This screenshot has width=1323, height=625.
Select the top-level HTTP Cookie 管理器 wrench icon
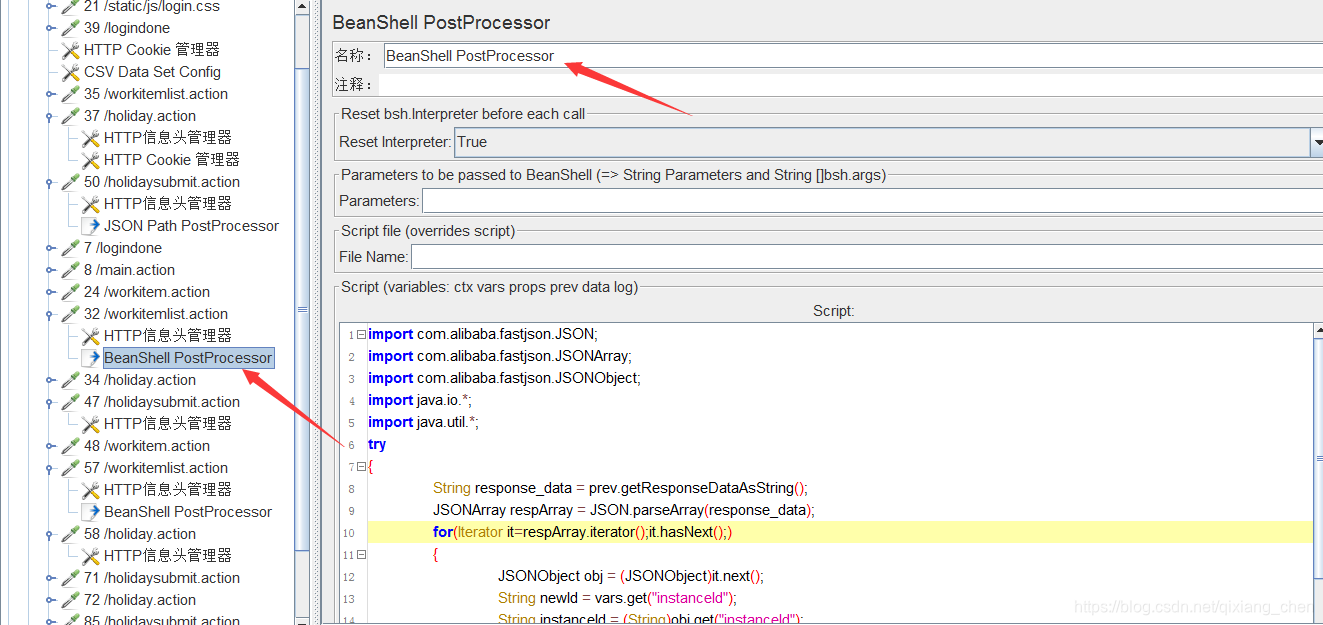(70, 50)
